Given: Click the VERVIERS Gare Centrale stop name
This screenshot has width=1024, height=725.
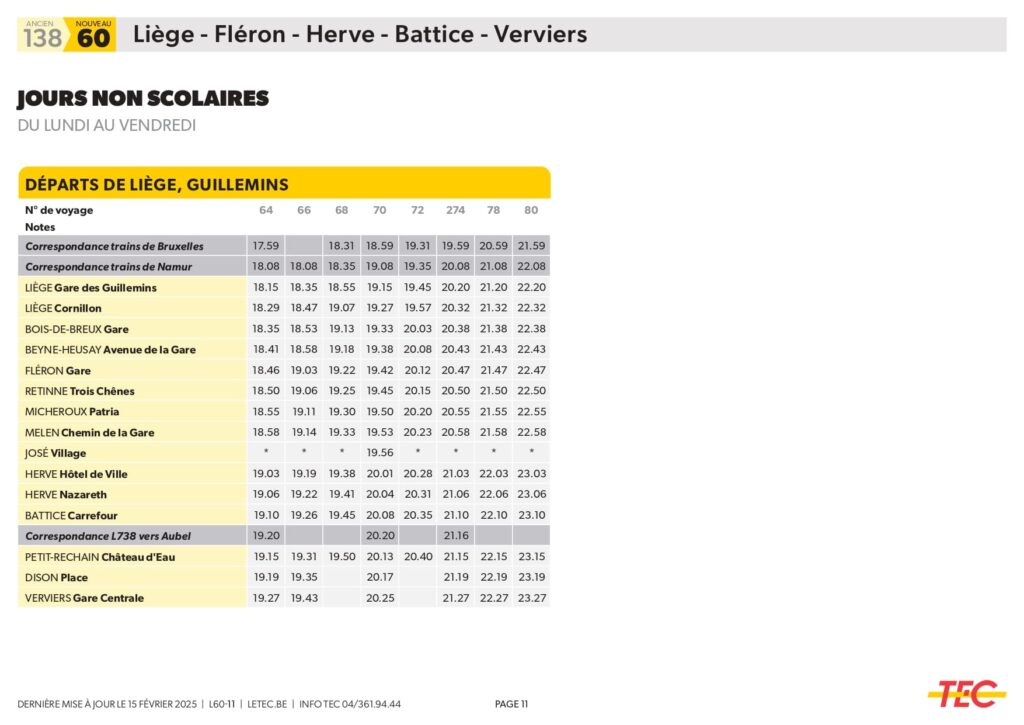Looking at the screenshot, I should (84, 598).
